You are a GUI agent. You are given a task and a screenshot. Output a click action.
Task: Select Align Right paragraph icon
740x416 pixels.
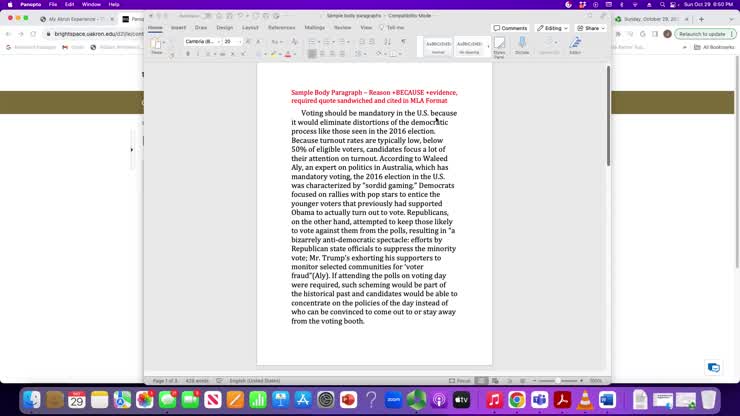(332, 54)
